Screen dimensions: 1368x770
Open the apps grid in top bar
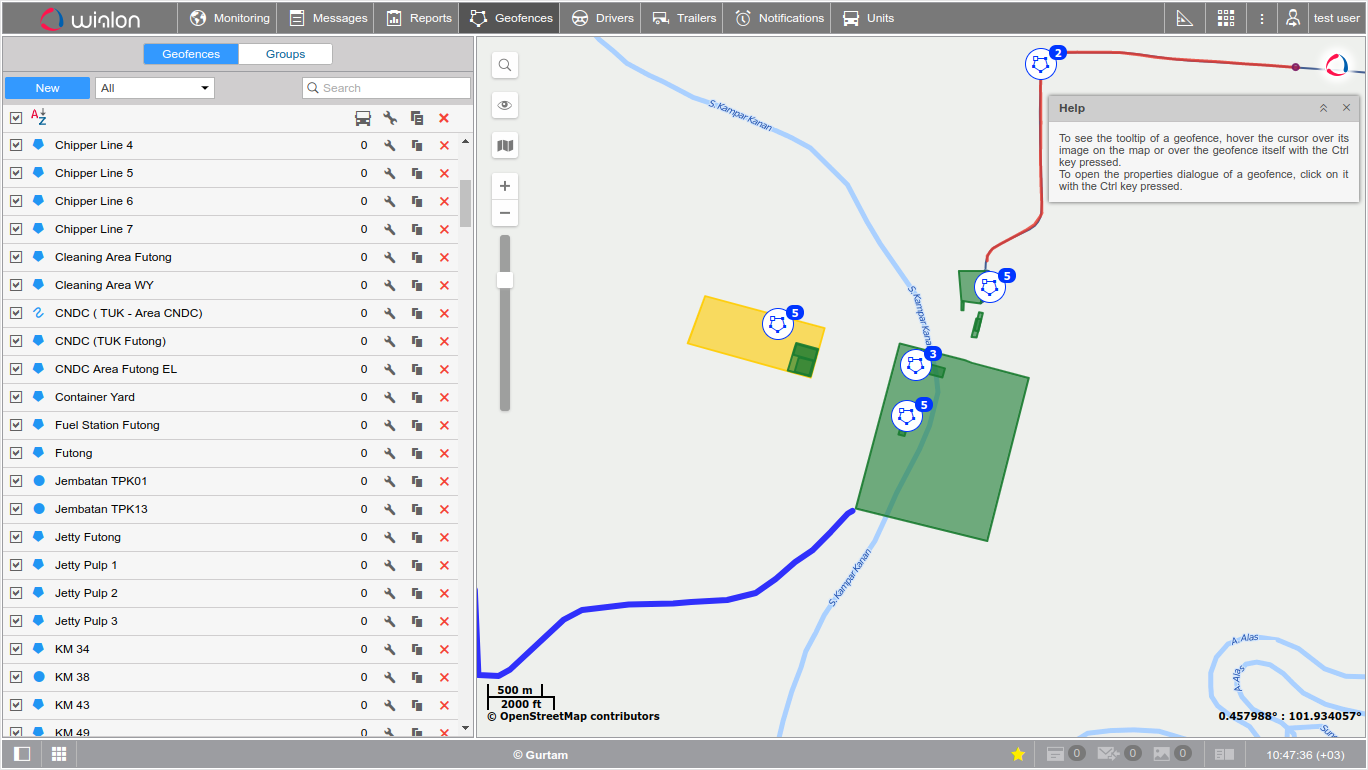point(1226,18)
